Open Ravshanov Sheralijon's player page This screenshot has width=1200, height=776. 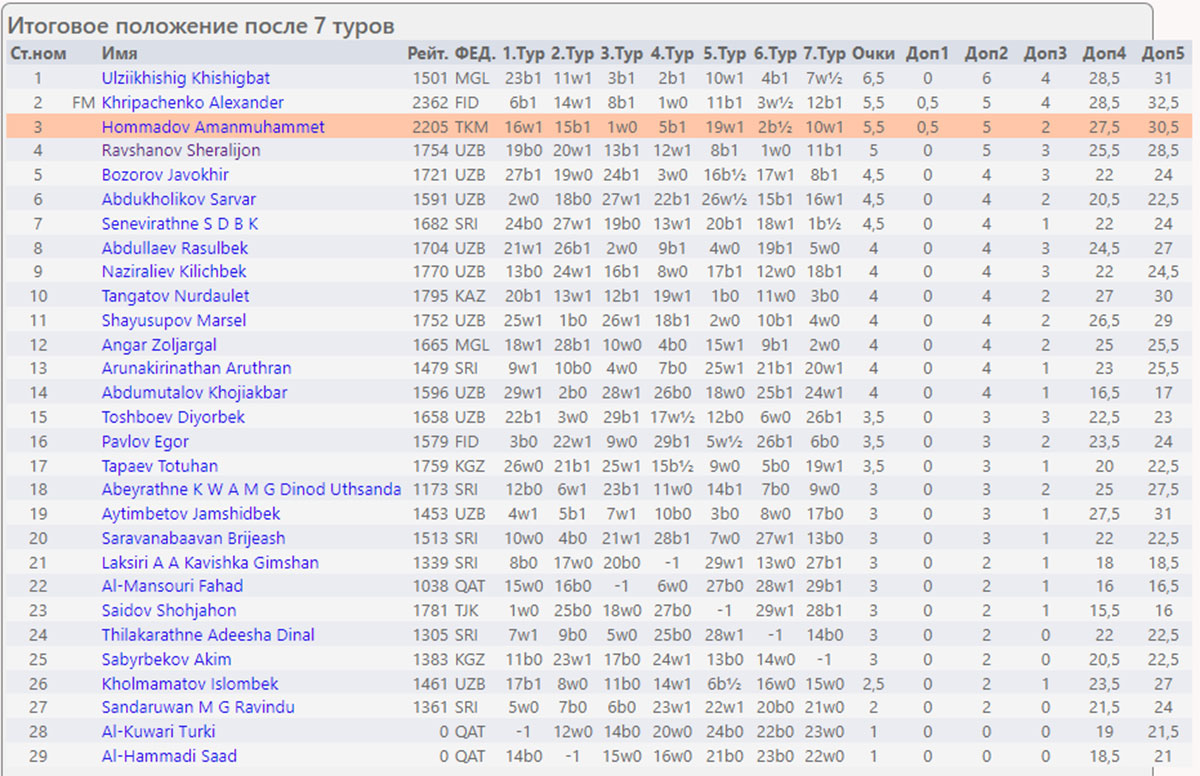click(180, 151)
